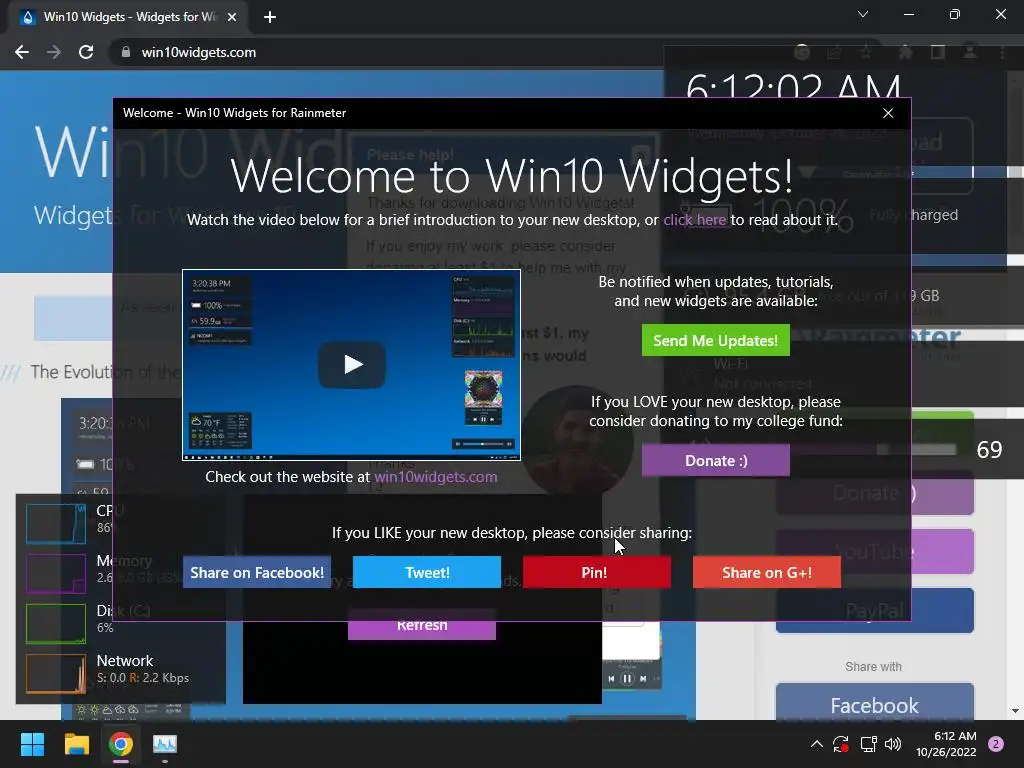
Task: Click the Tweet! button
Action: point(427,572)
